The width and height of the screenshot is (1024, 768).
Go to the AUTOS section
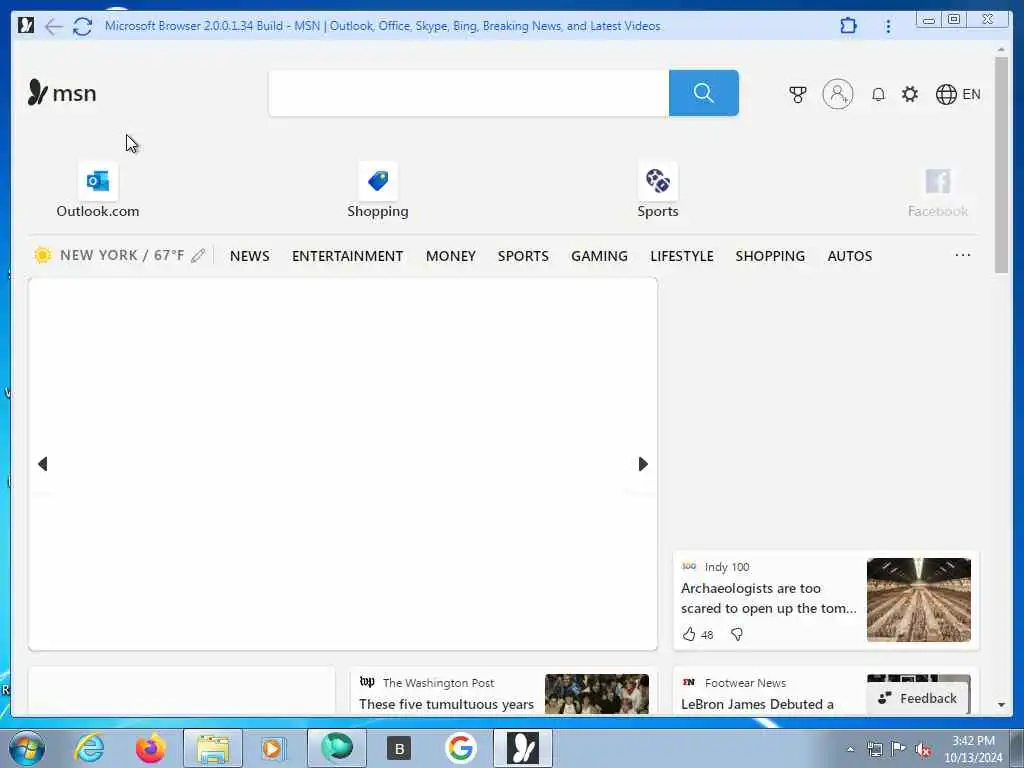coord(850,256)
